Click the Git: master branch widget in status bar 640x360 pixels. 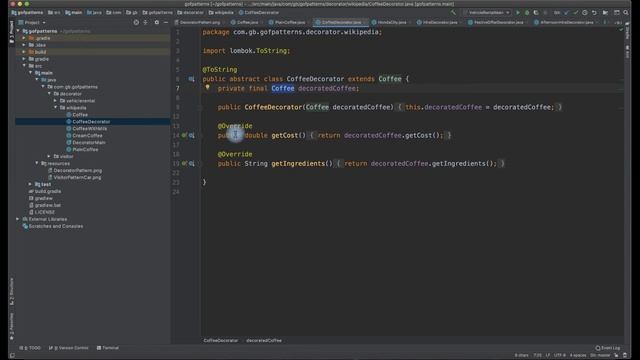(600, 356)
